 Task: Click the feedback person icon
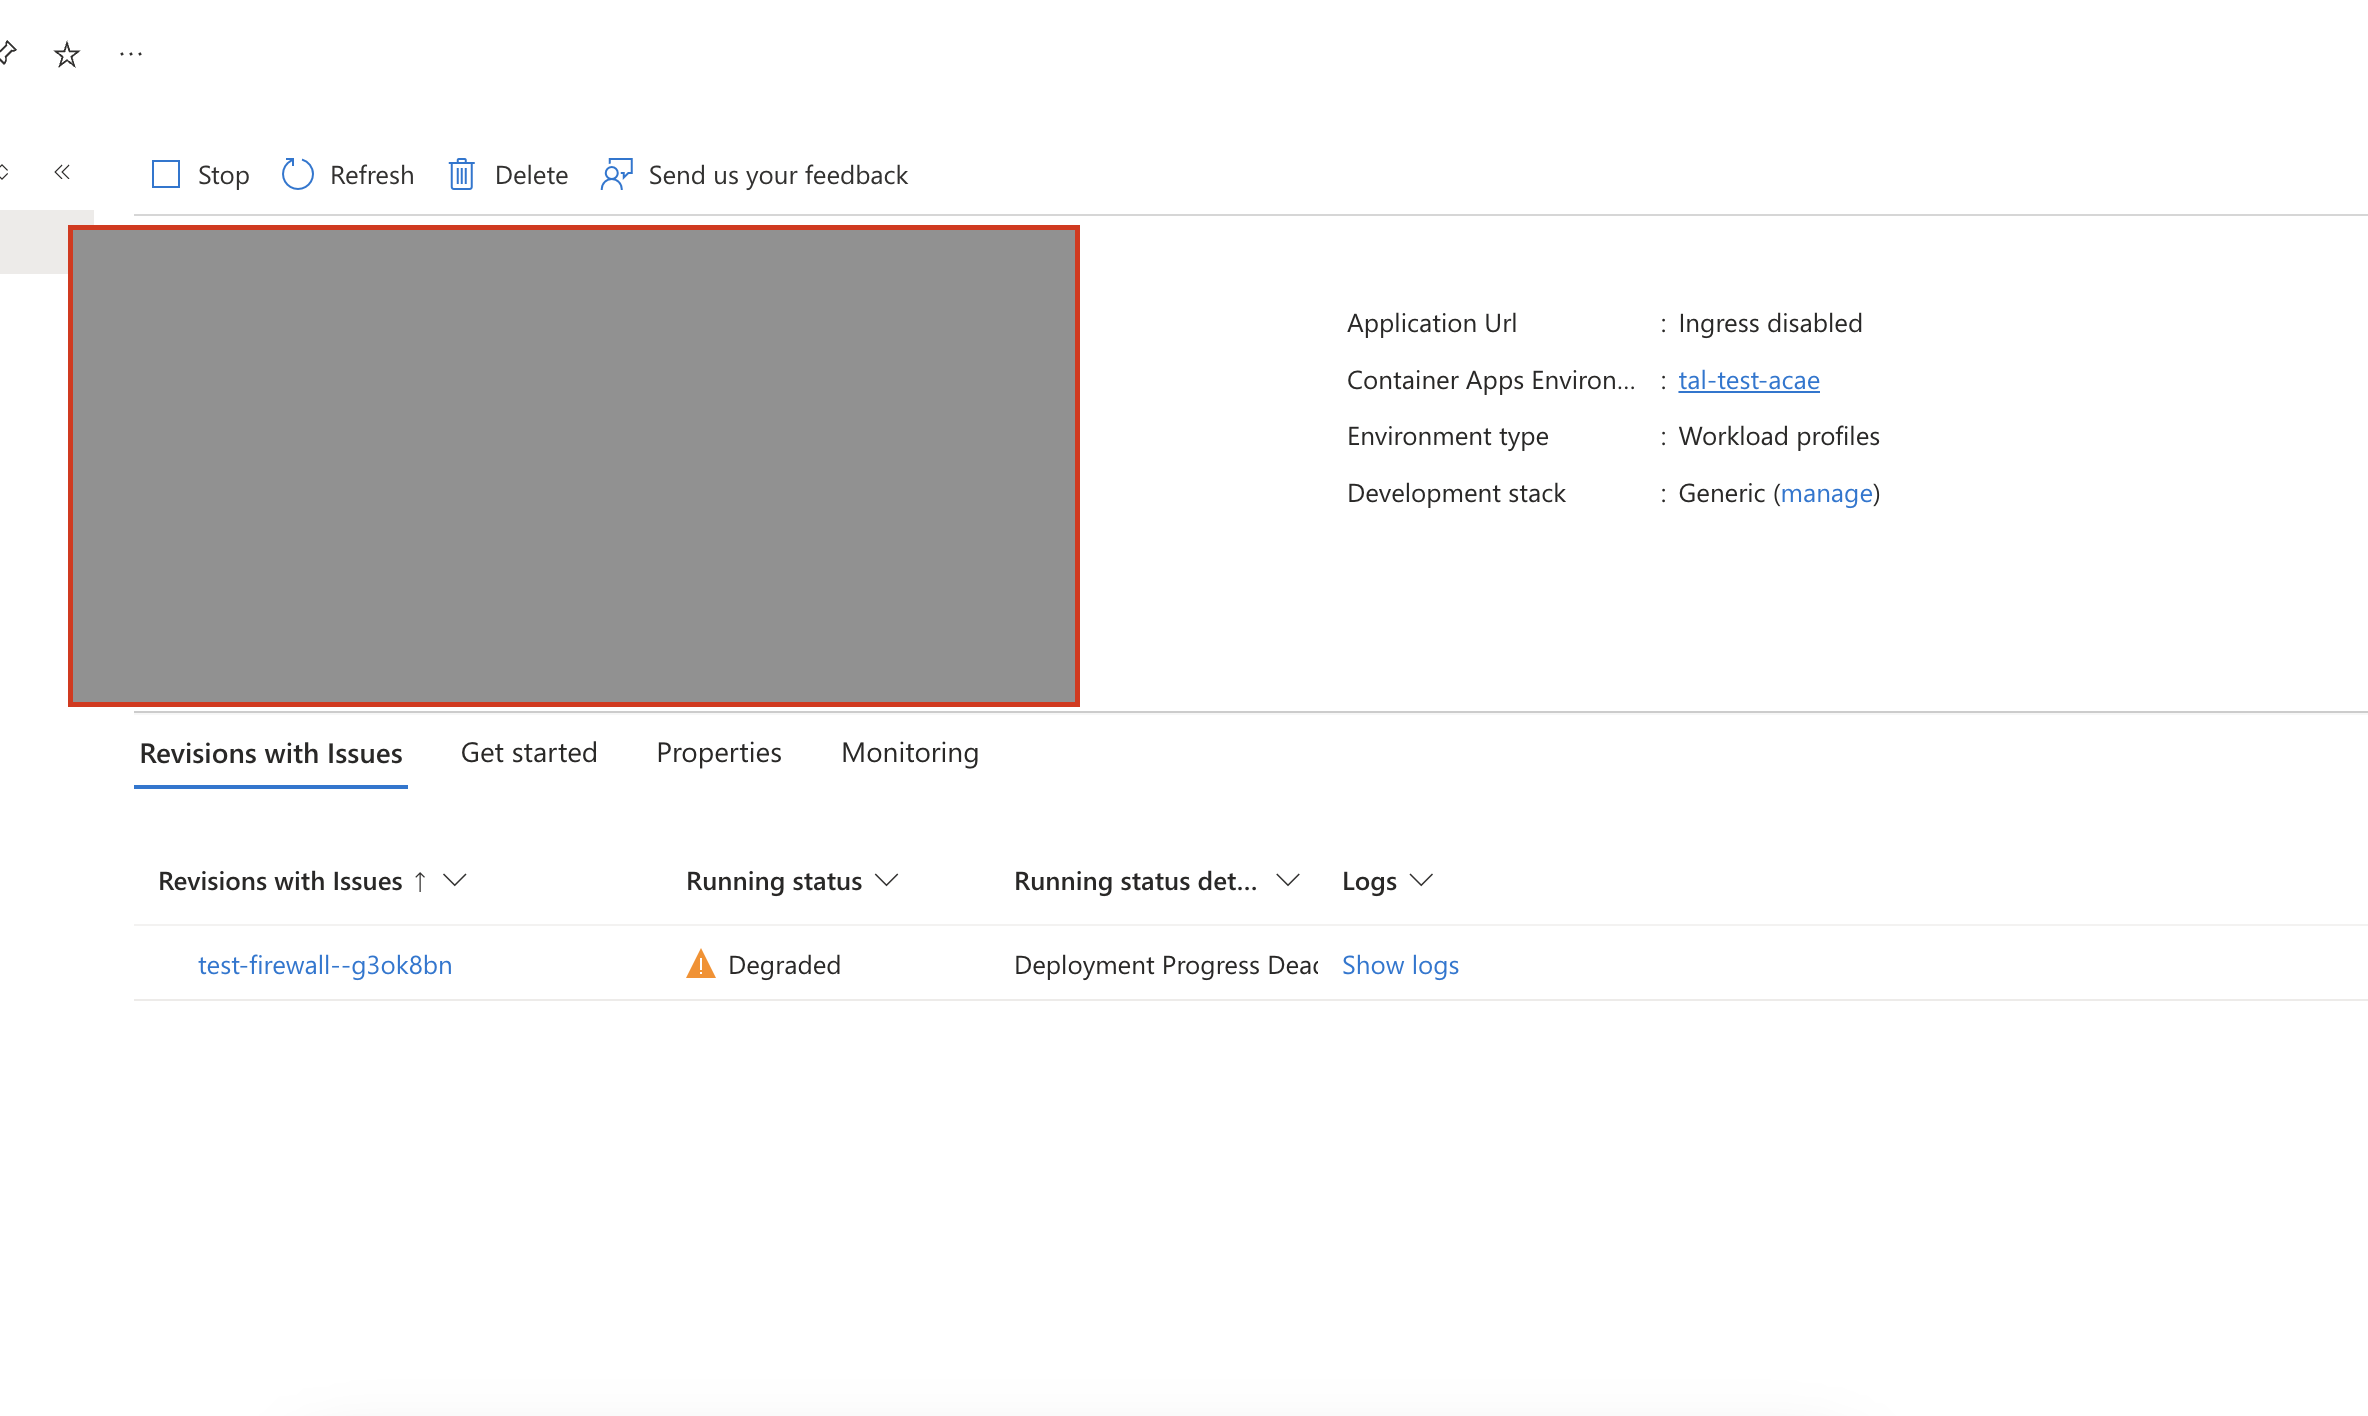[616, 175]
